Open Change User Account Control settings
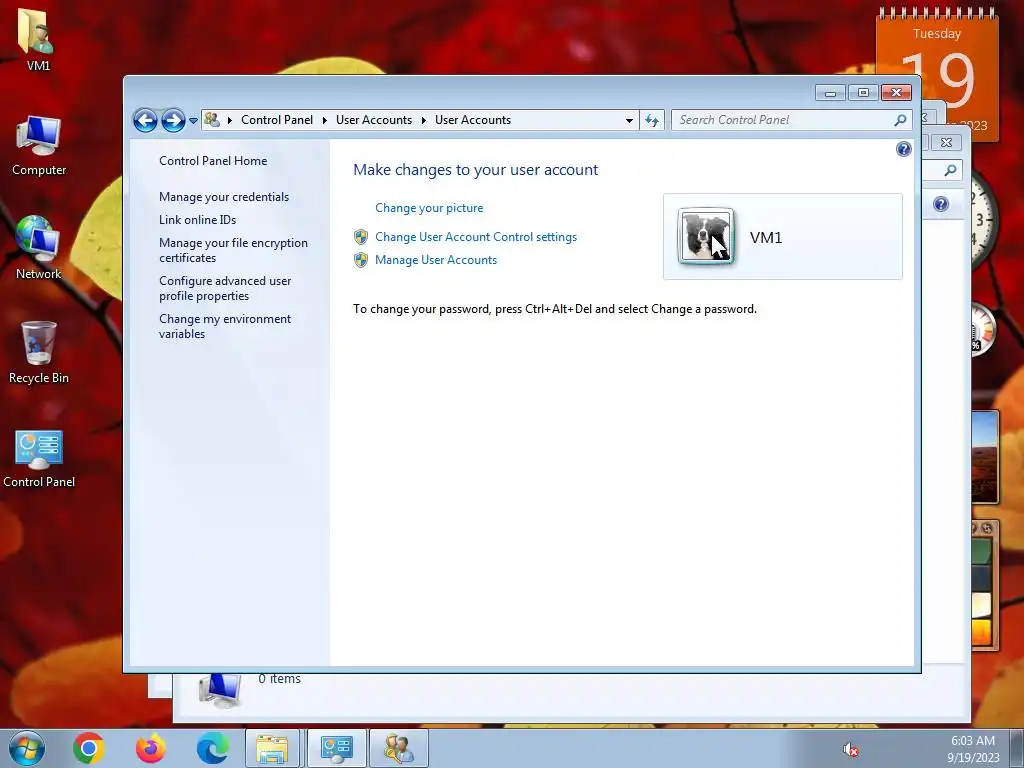 coord(476,237)
